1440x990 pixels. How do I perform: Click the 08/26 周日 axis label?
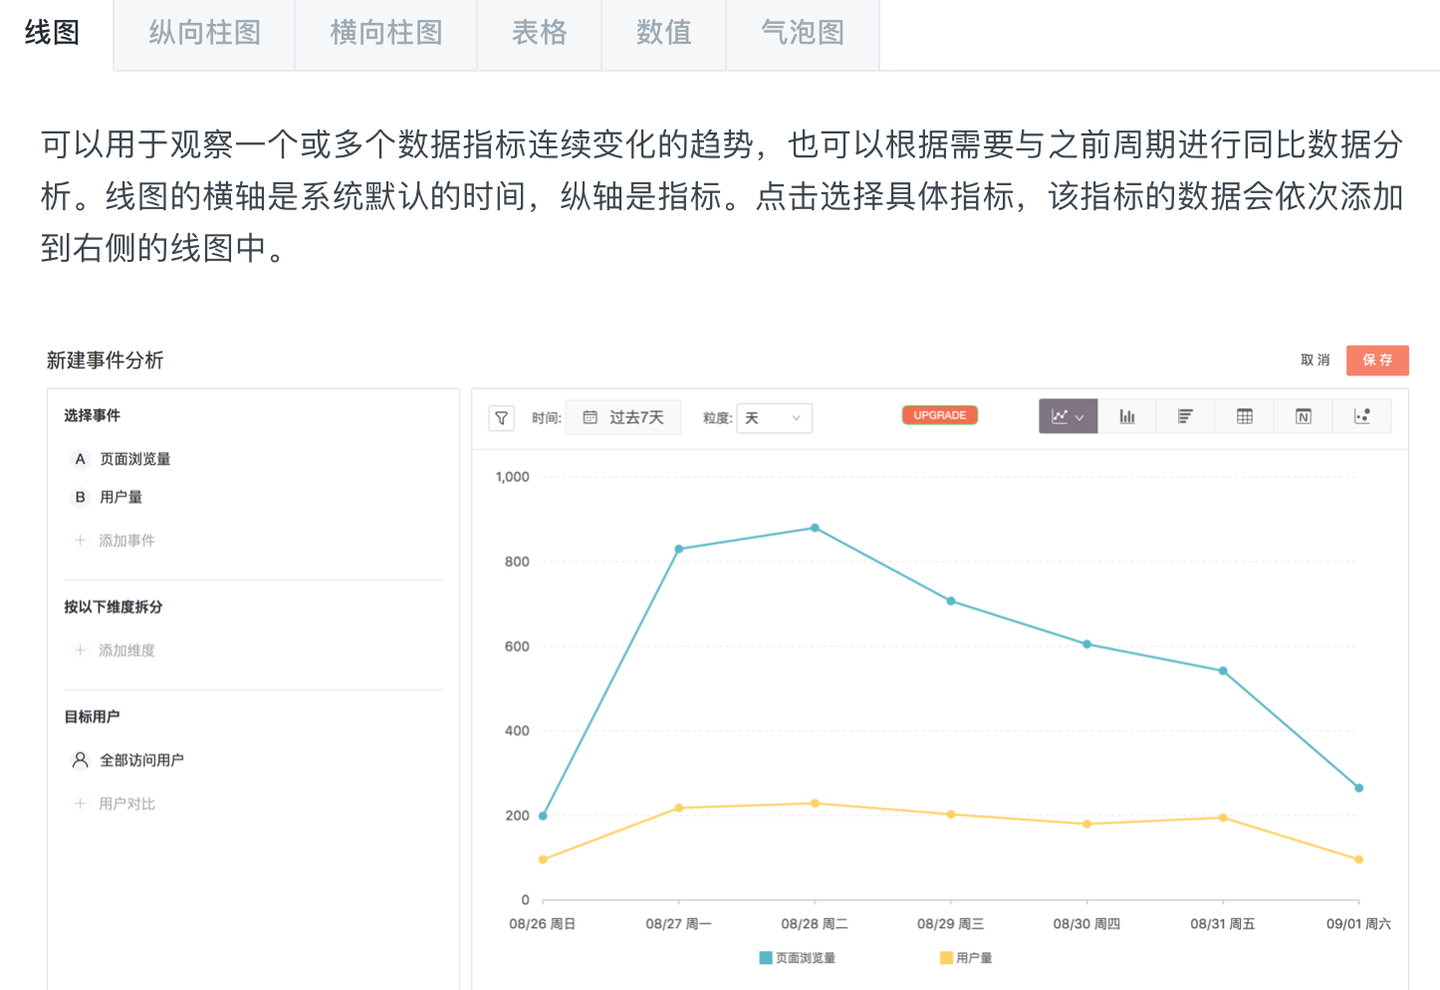pos(542,924)
